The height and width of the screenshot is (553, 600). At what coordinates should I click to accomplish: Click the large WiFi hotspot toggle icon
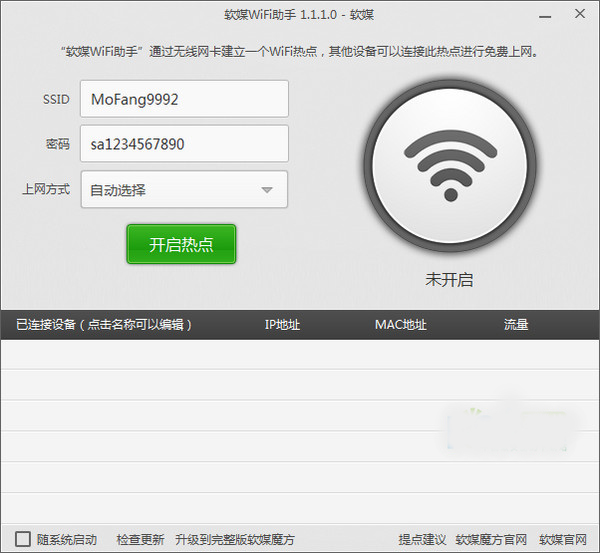[450, 165]
